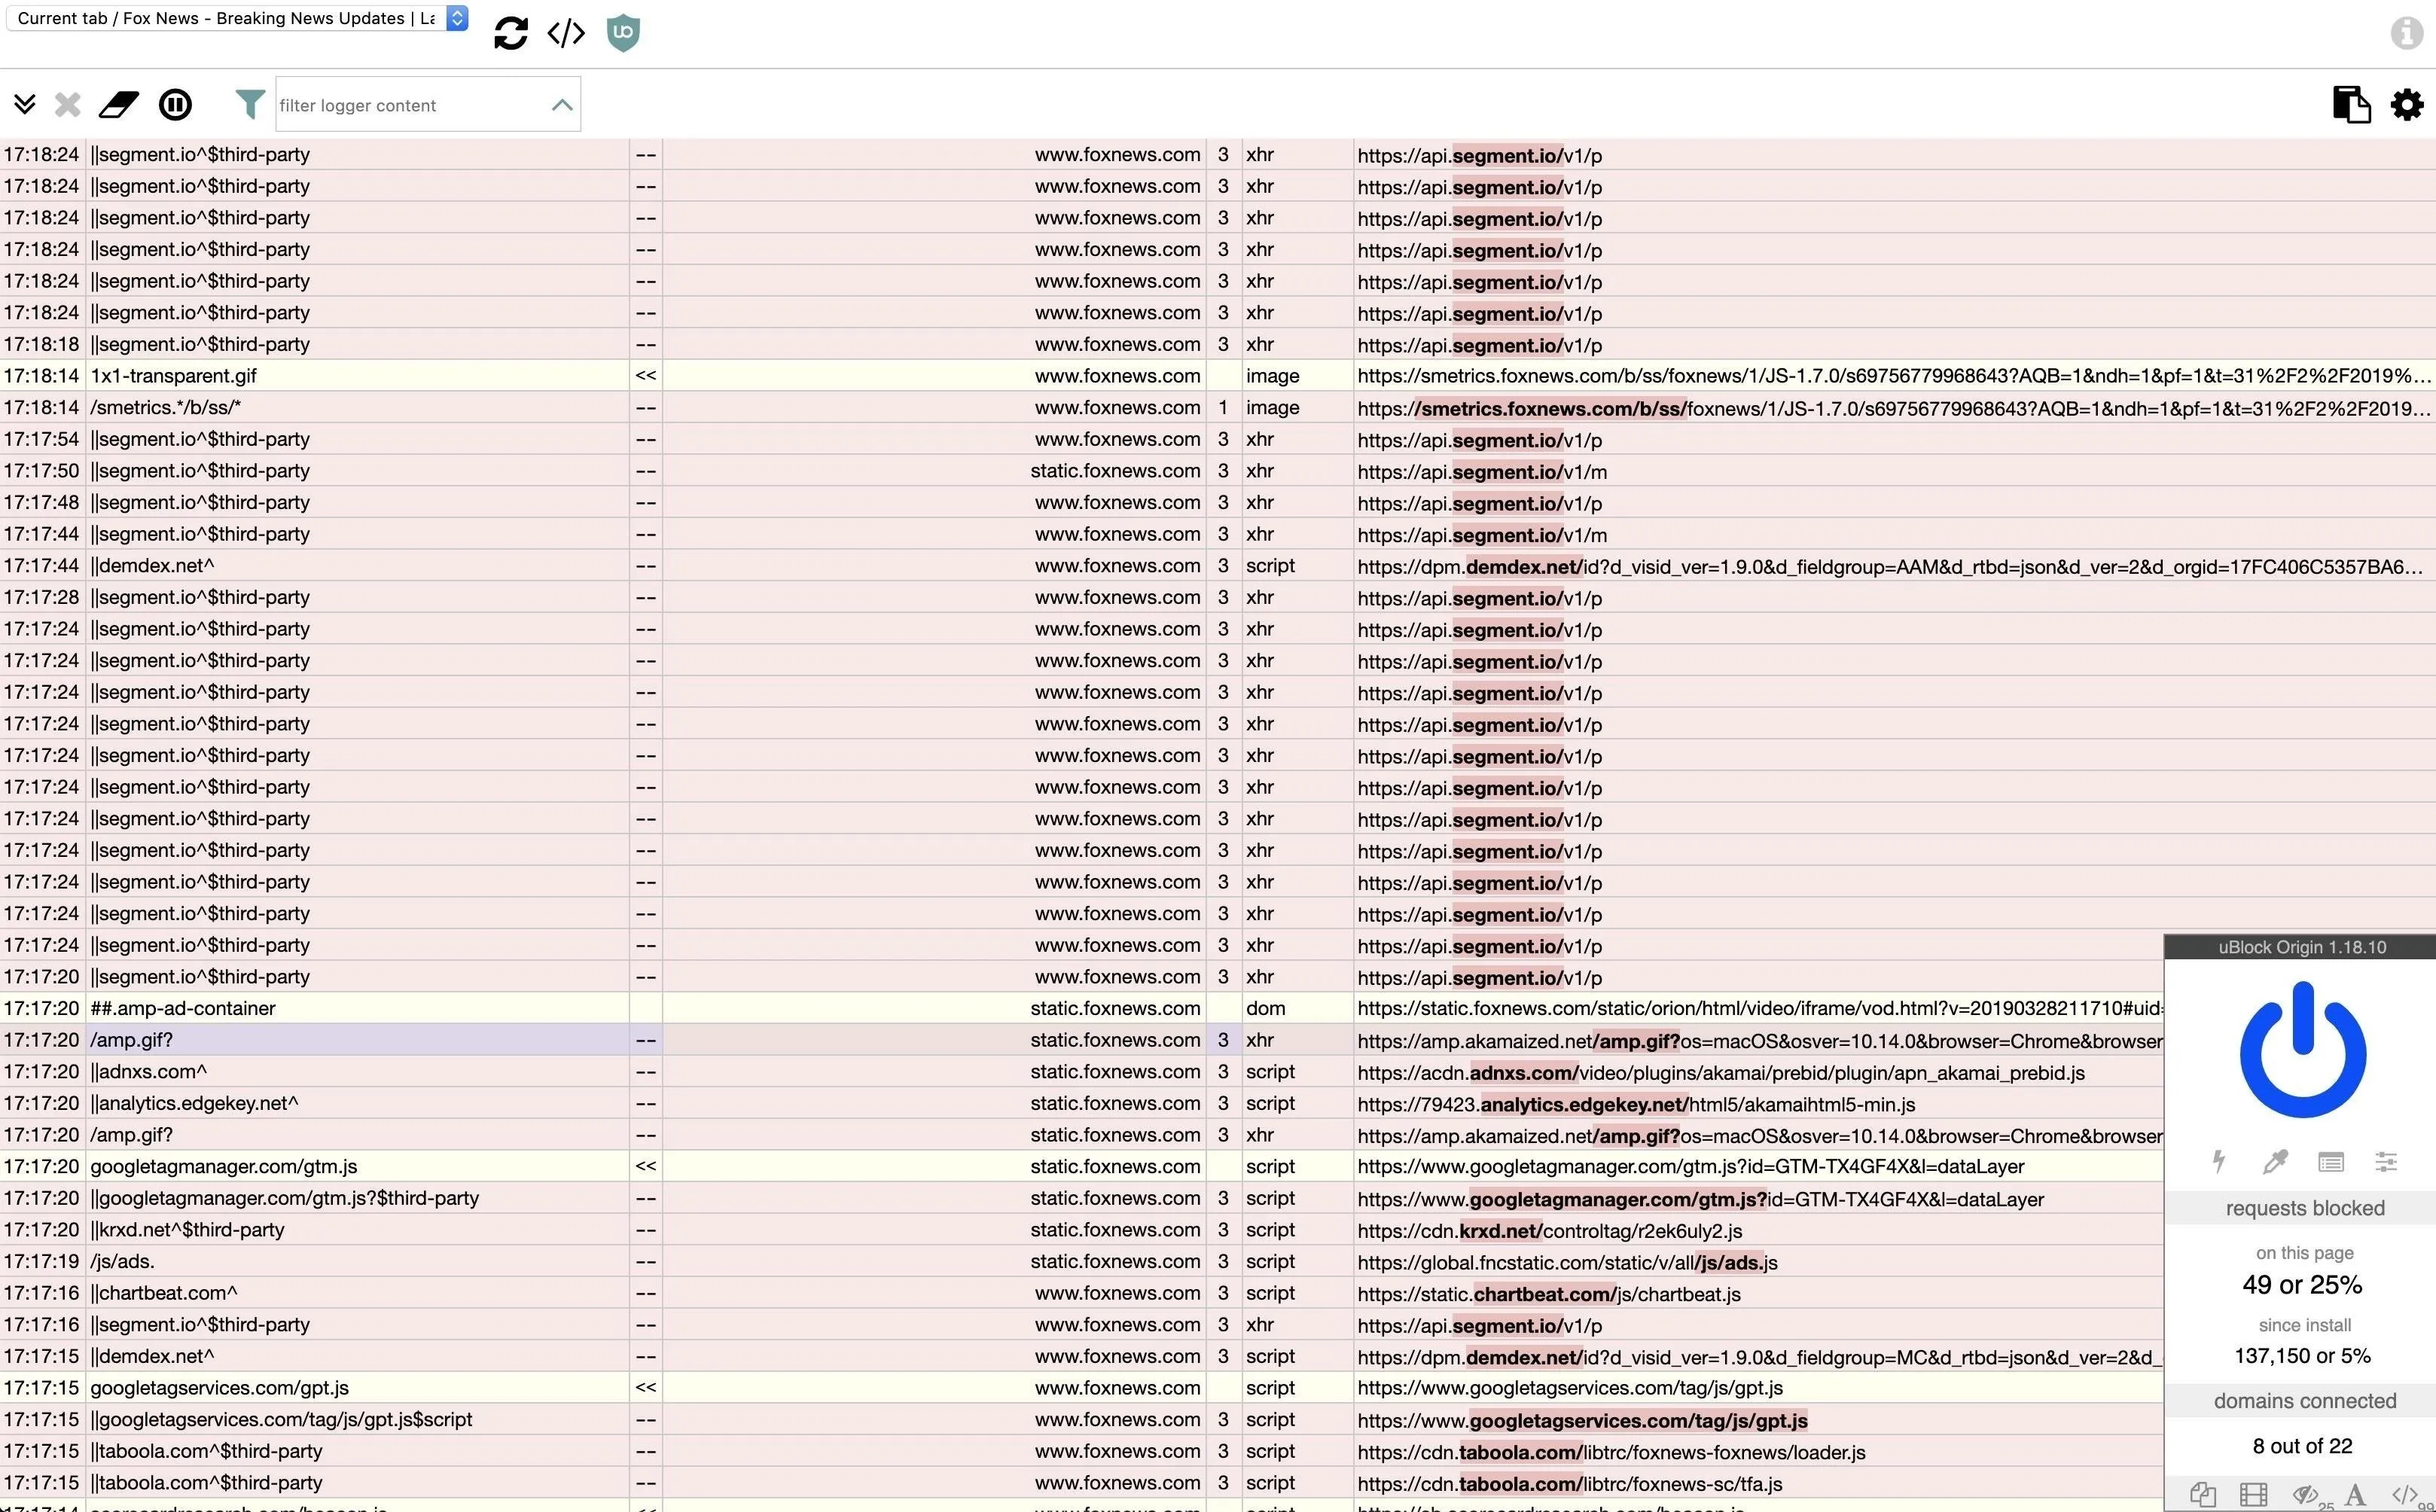Select ||googletagservices.com/tag/js/gpt.js$script filter row
The height and width of the screenshot is (1512, 2436).
[1082, 1420]
